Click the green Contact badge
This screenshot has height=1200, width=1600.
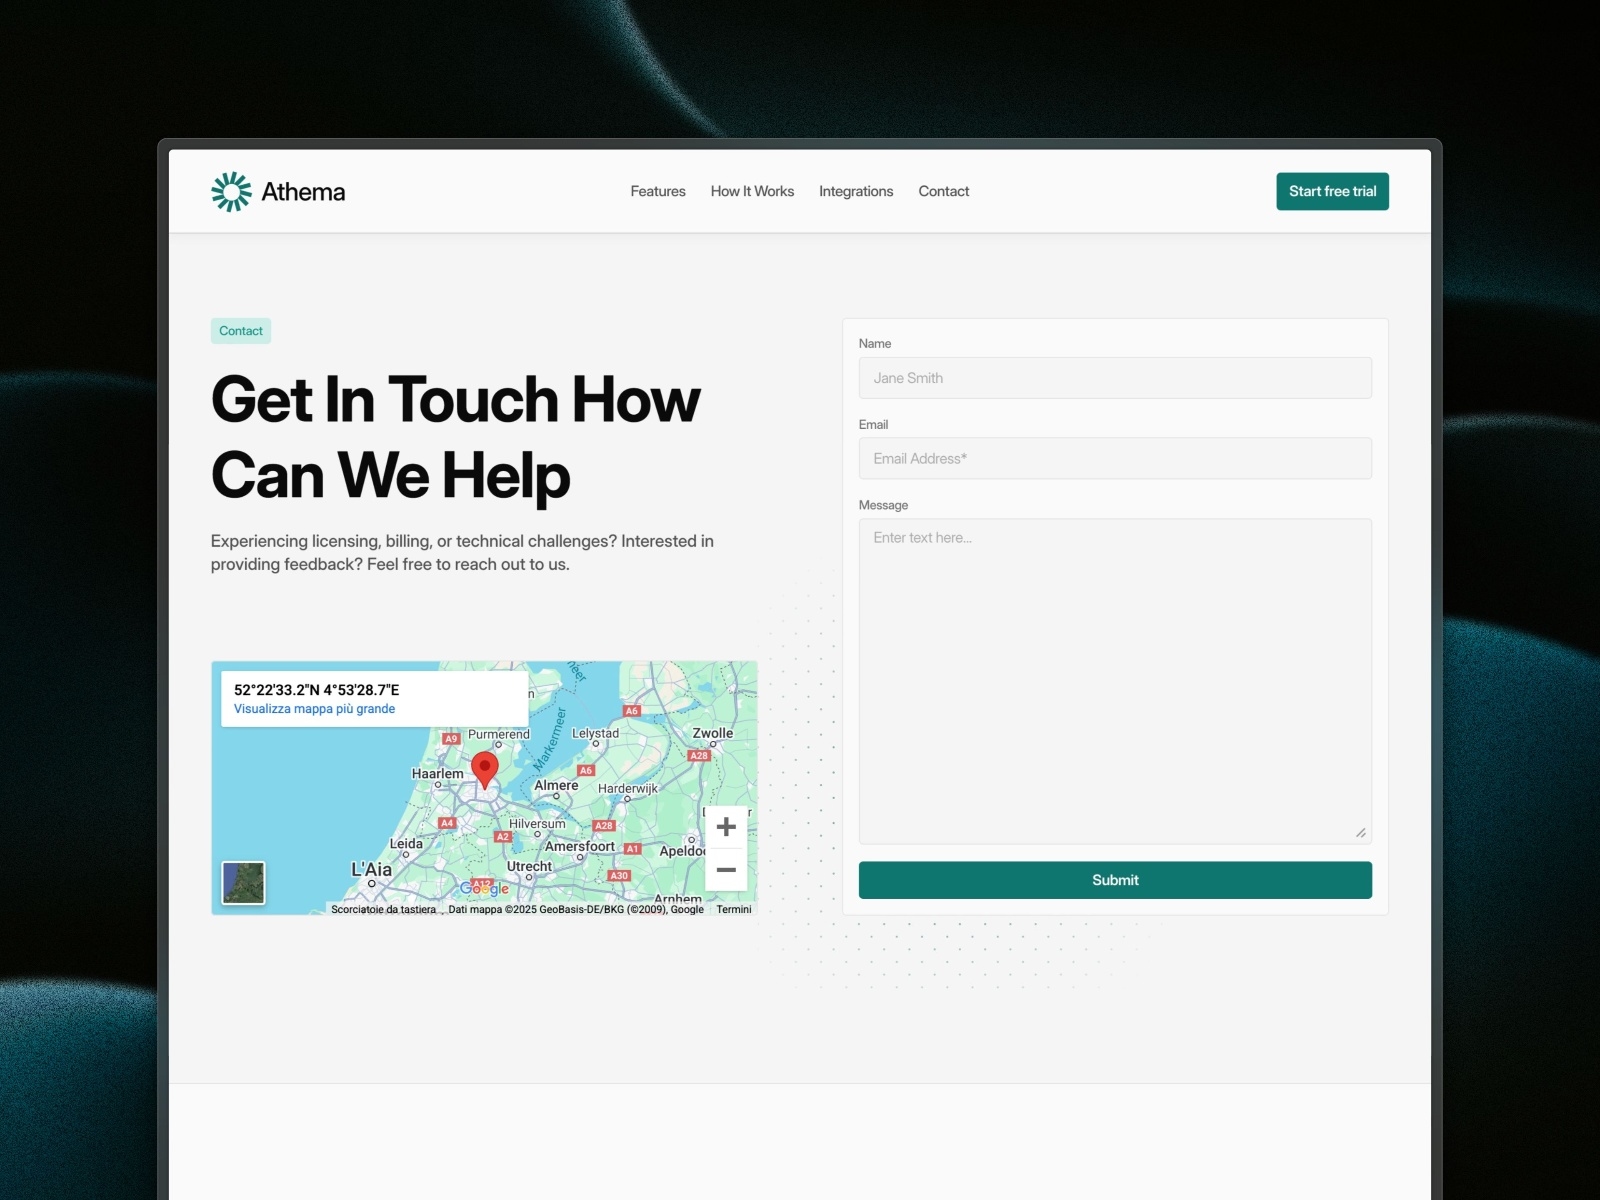coord(240,330)
